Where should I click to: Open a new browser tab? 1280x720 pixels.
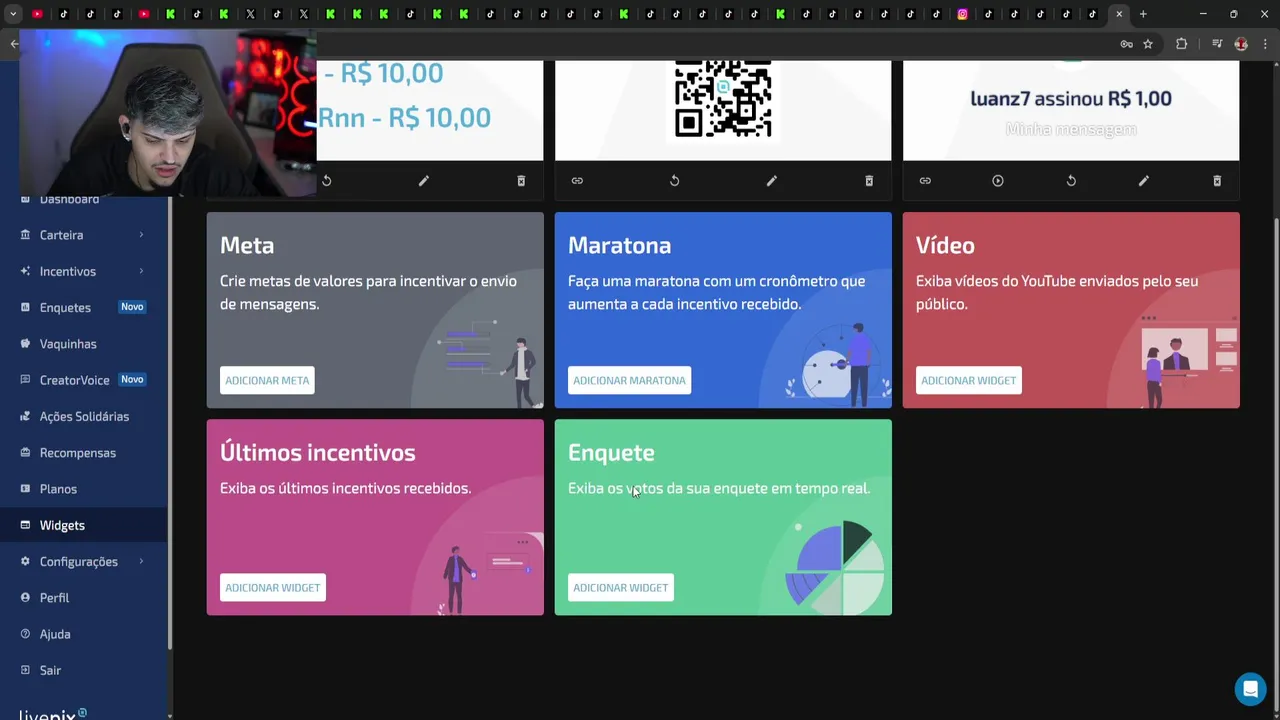coord(1143,14)
